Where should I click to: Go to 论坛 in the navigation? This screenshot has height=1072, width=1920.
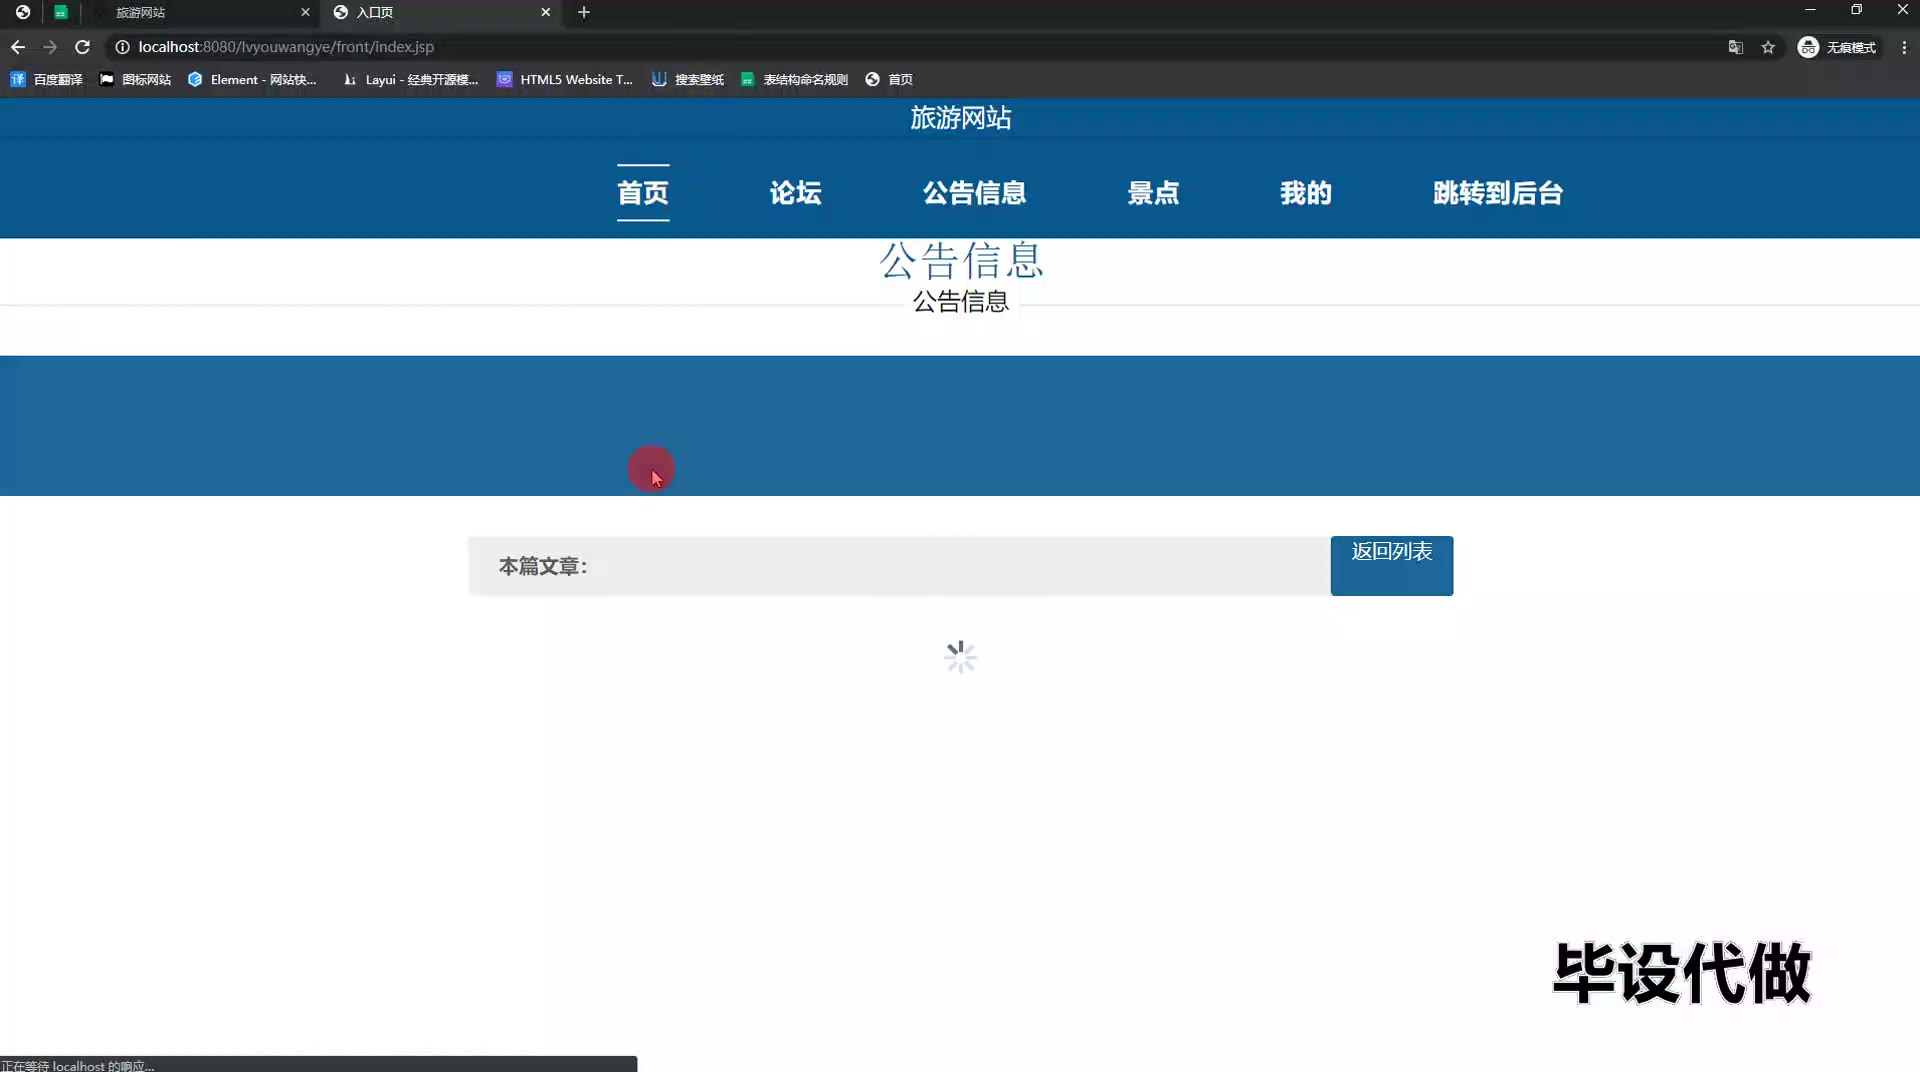[x=795, y=192]
